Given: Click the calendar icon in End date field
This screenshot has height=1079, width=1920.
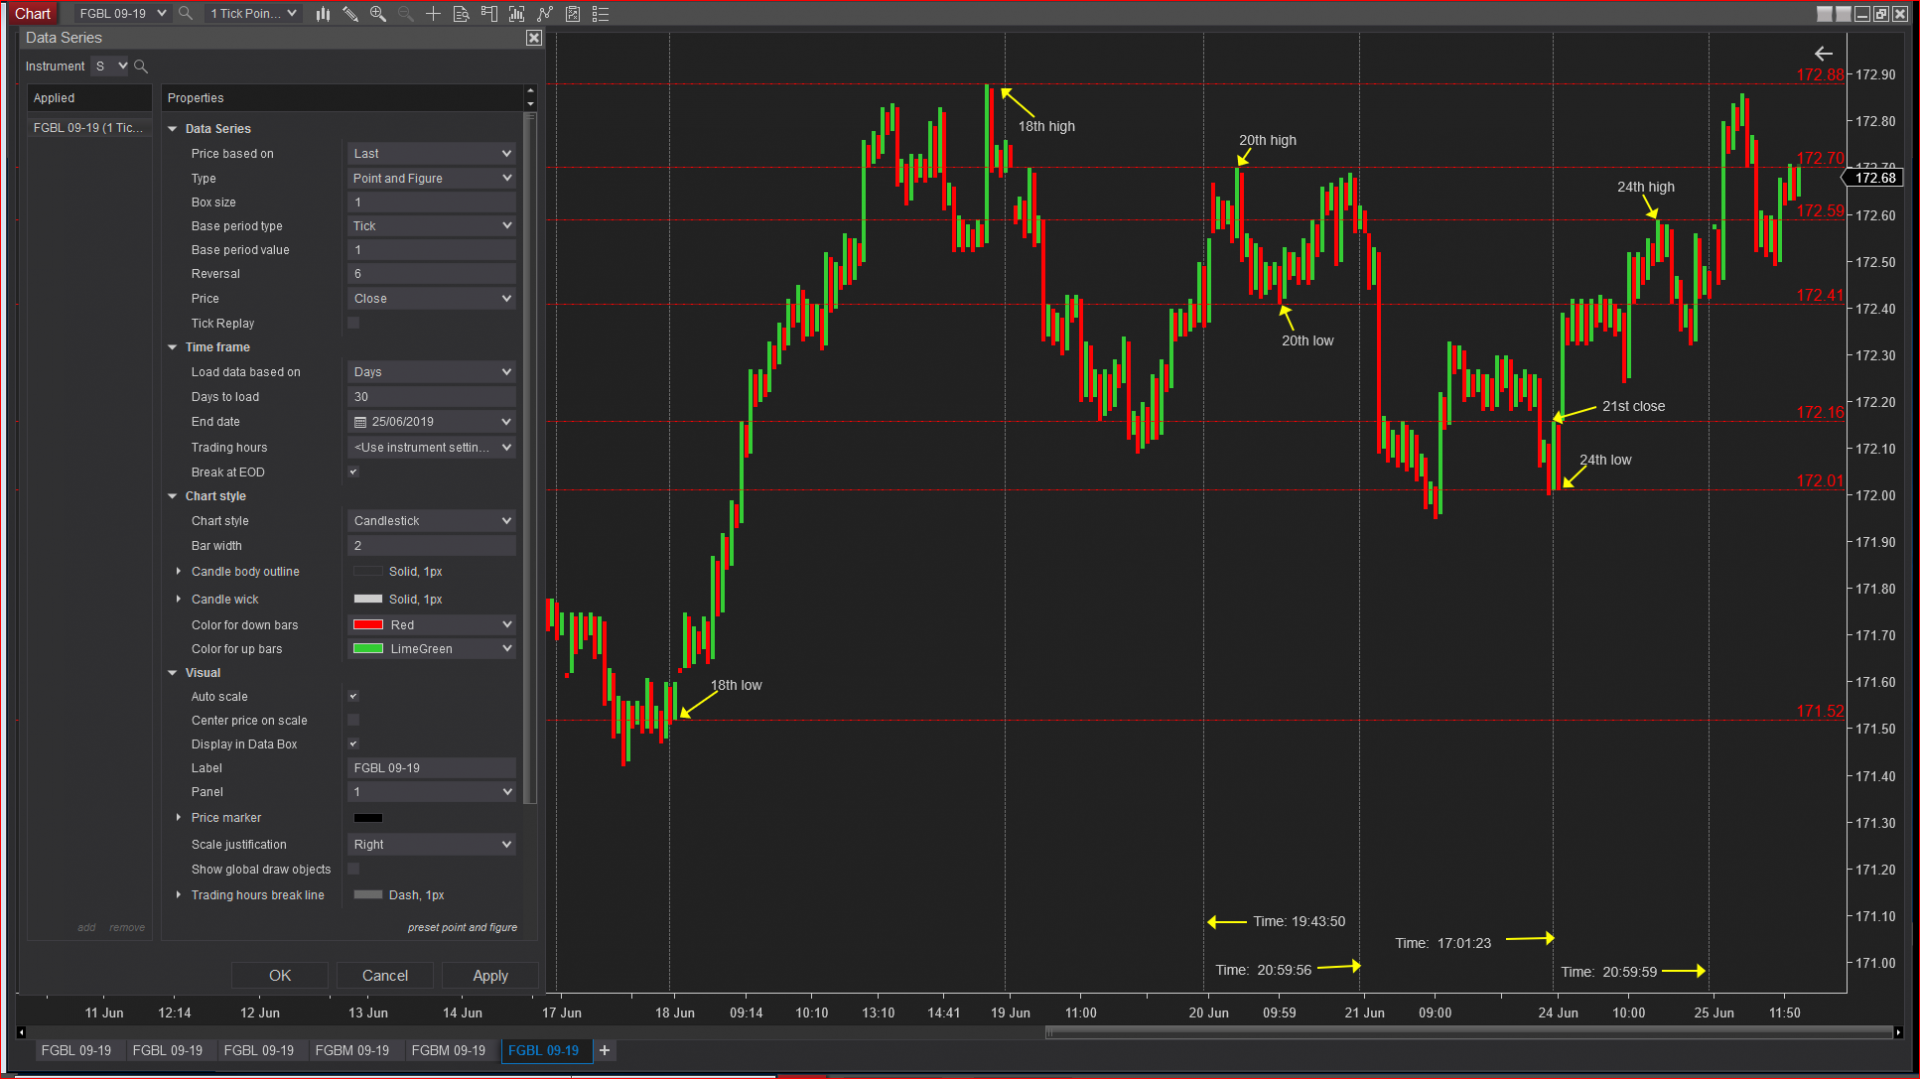Looking at the screenshot, I should (x=361, y=422).
